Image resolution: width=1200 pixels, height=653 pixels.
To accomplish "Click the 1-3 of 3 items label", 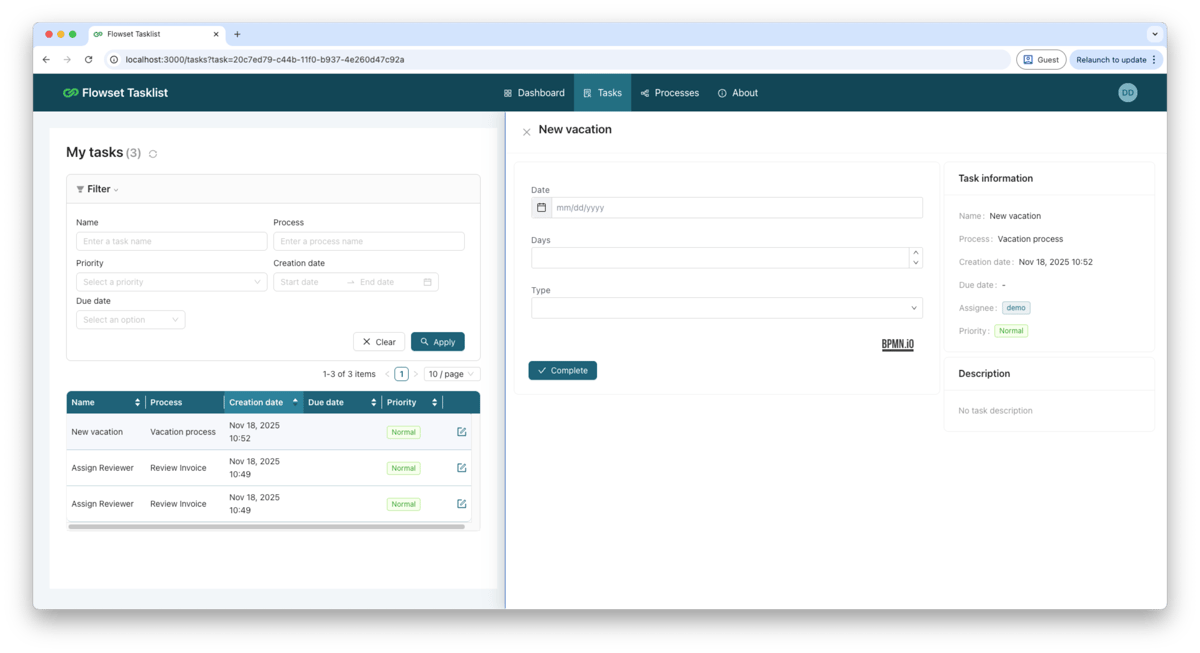I will 349,374.
